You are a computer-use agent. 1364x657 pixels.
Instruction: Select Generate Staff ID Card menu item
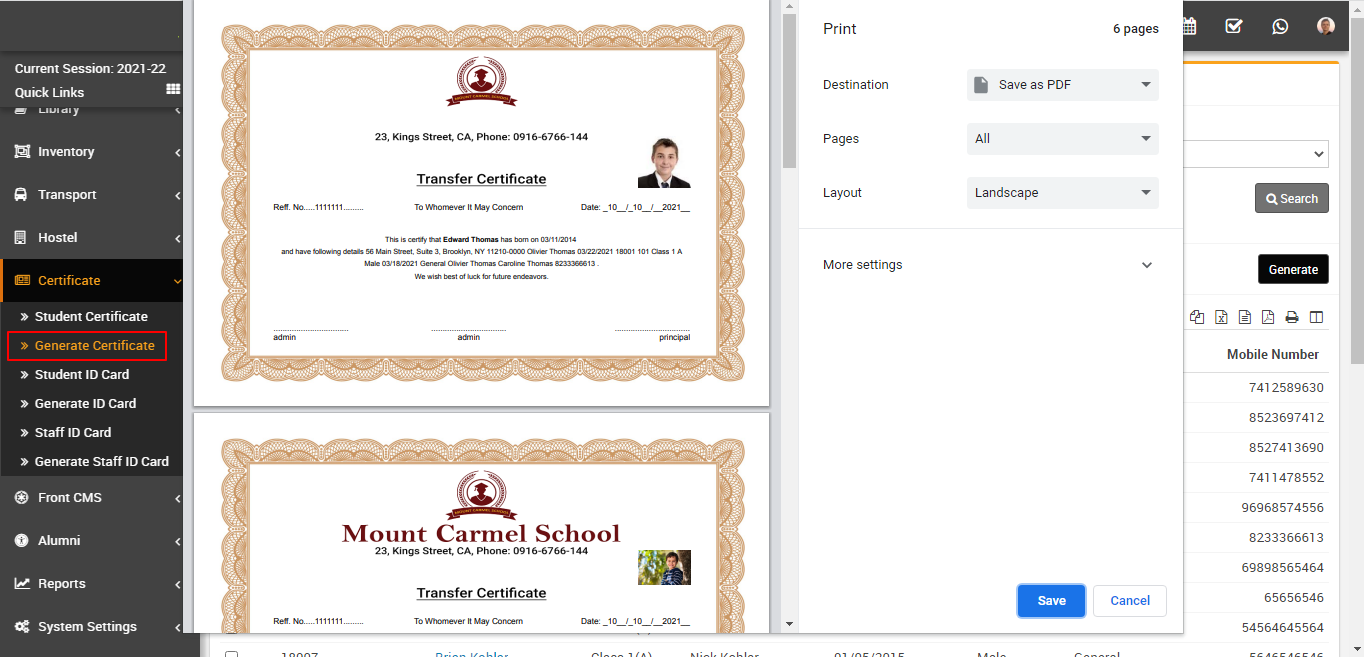tap(101, 461)
